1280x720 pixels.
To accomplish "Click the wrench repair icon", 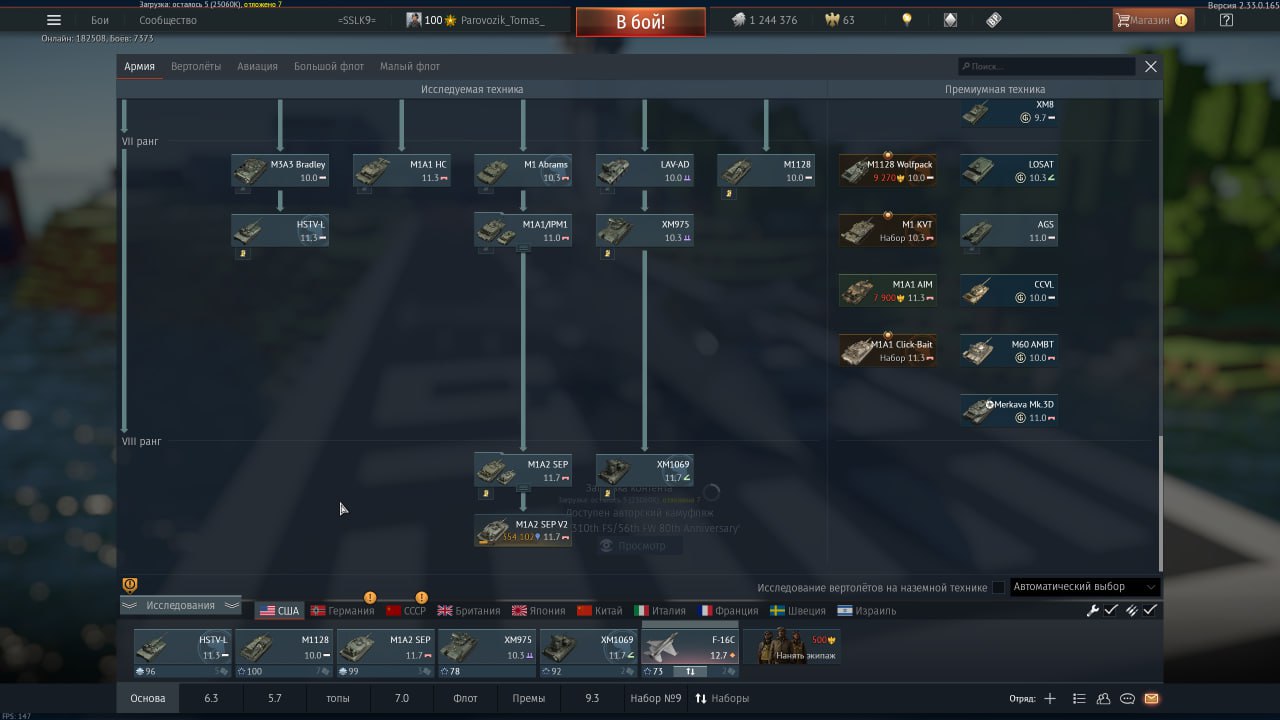I will point(1093,610).
